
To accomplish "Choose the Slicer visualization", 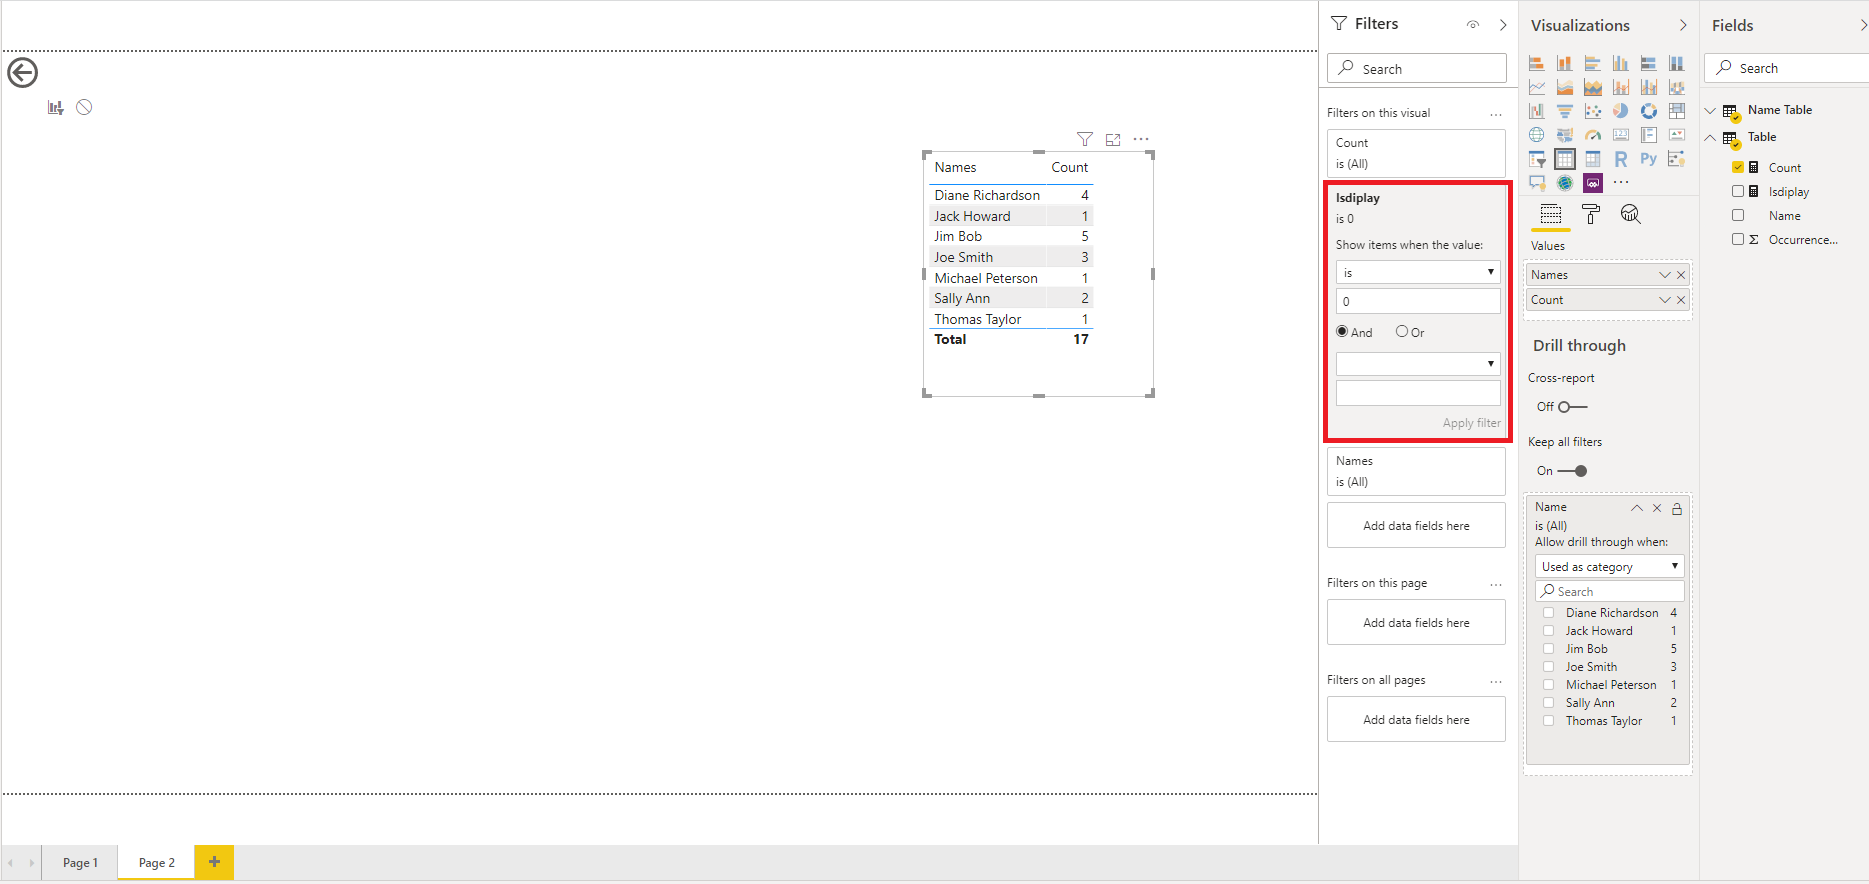I will pyautogui.click(x=1537, y=159).
